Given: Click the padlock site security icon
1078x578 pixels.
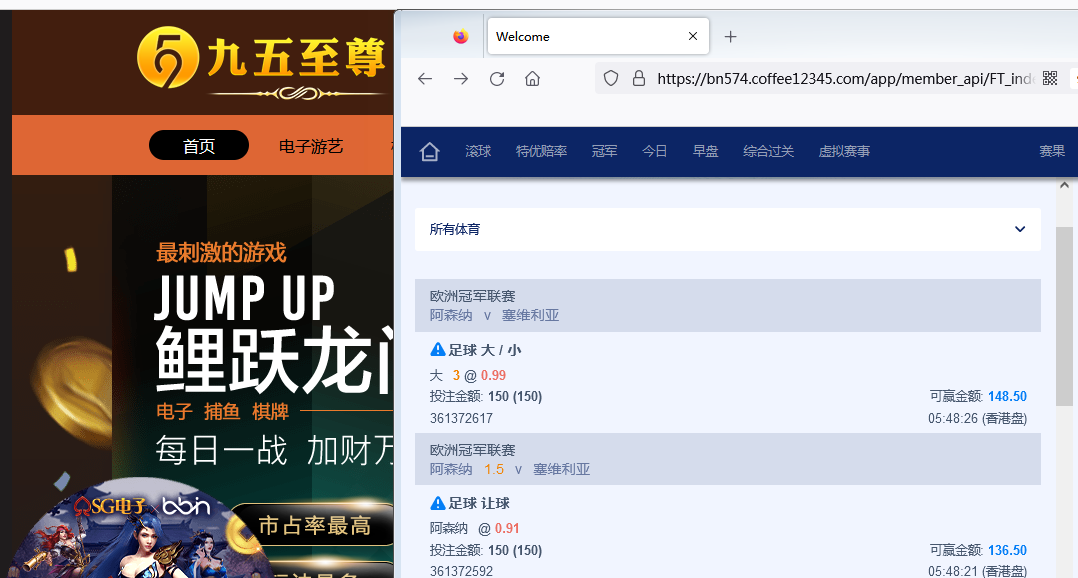Looking at the screenshot, I should [639, 79].
